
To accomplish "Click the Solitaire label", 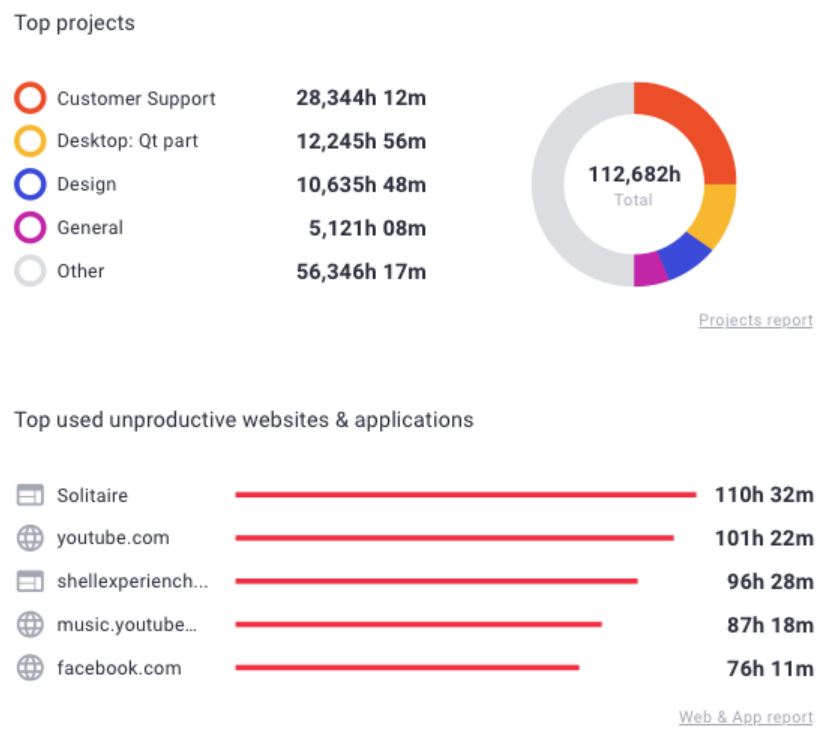I will [93, 496].
